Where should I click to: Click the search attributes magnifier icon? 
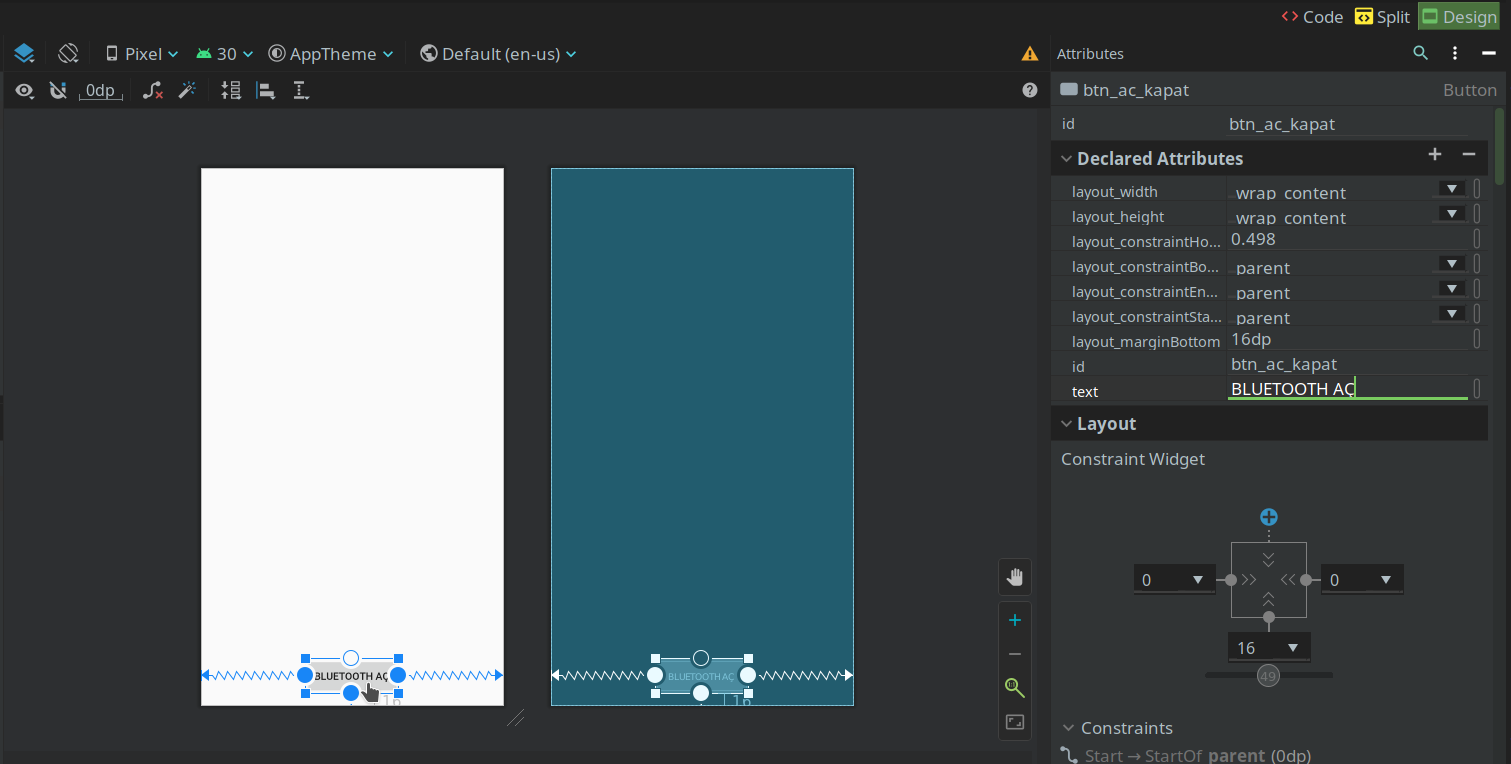1420,53
